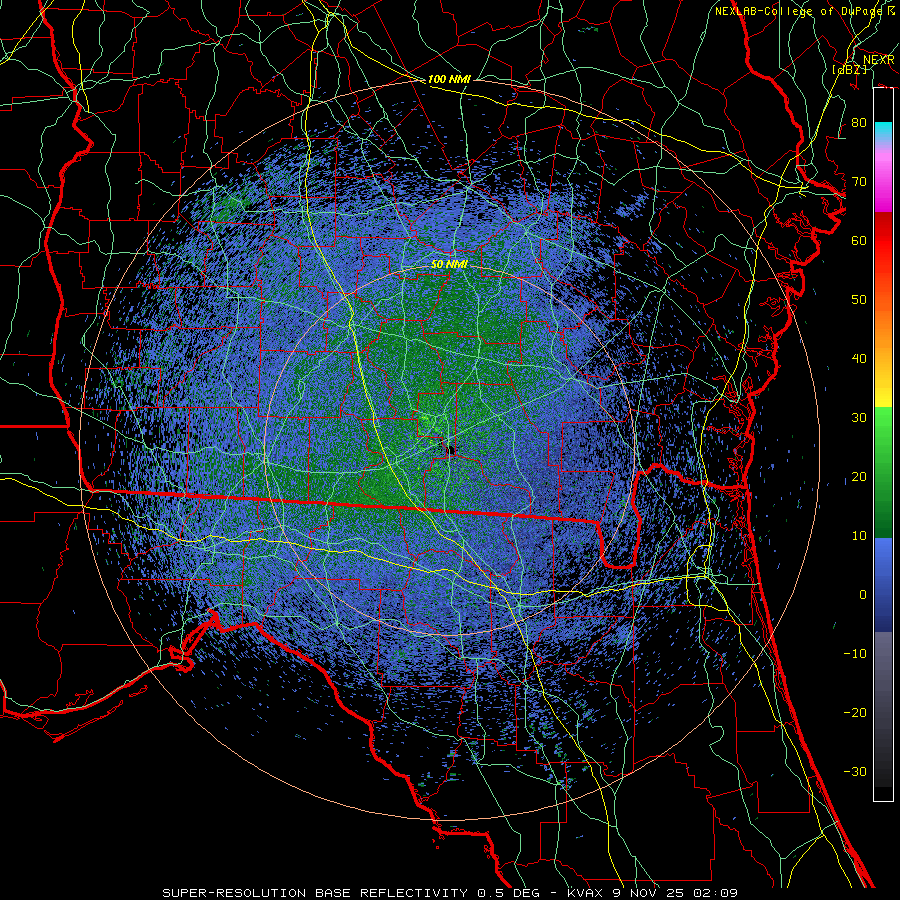Click the 10 value on the dBZ scale
Screen dimensions: 900x900
pyautogui.click(x=859, y=536)
